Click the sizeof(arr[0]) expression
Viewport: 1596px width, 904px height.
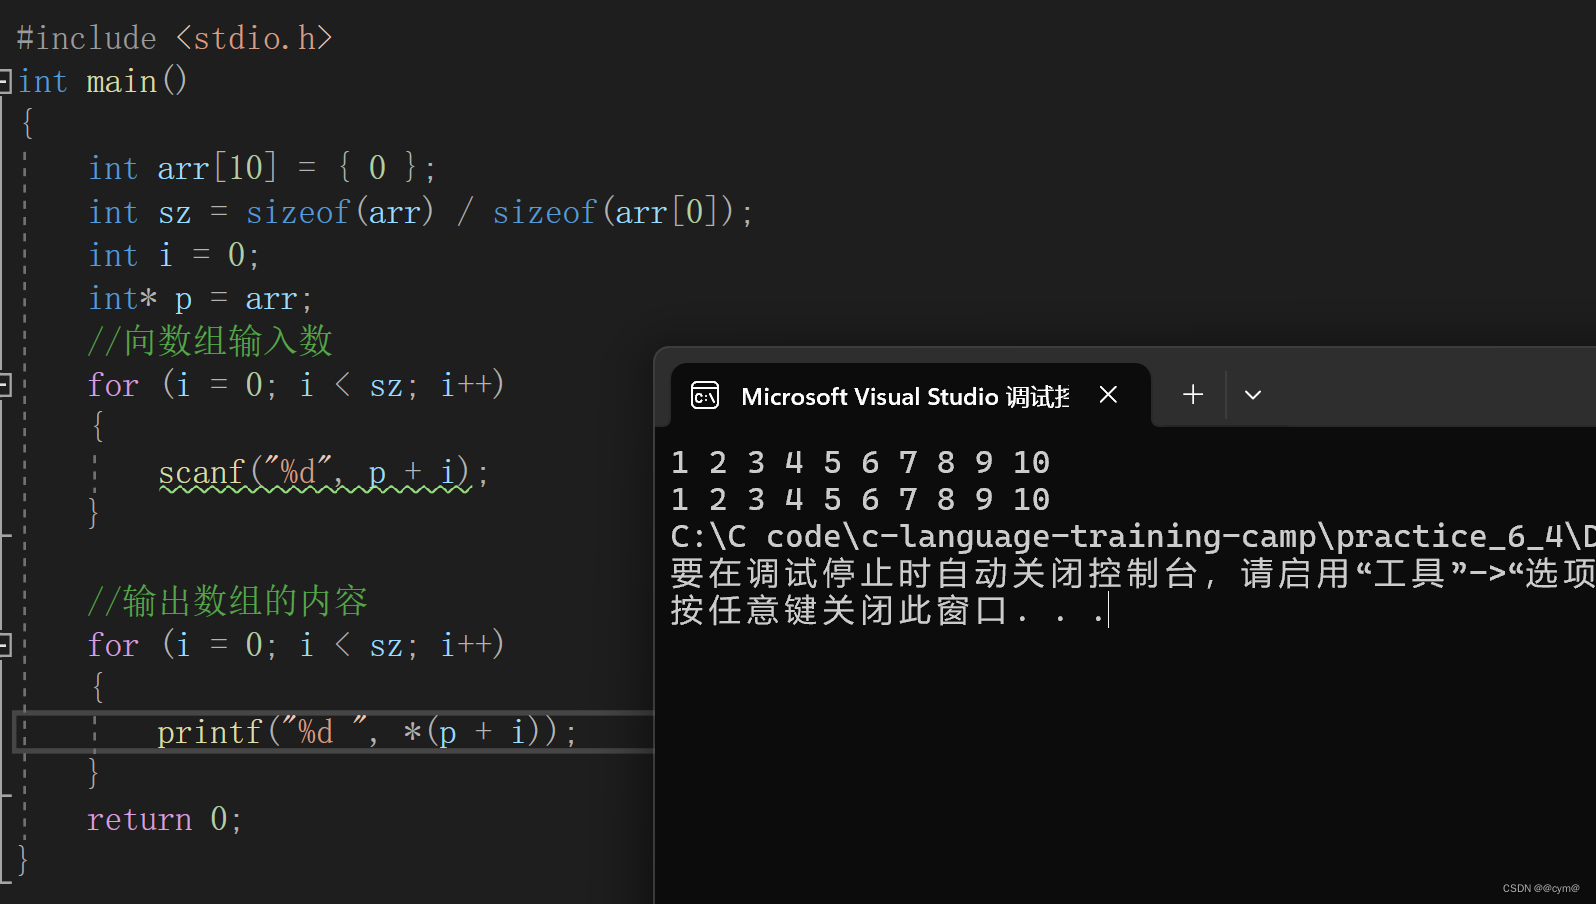[613, 212]
